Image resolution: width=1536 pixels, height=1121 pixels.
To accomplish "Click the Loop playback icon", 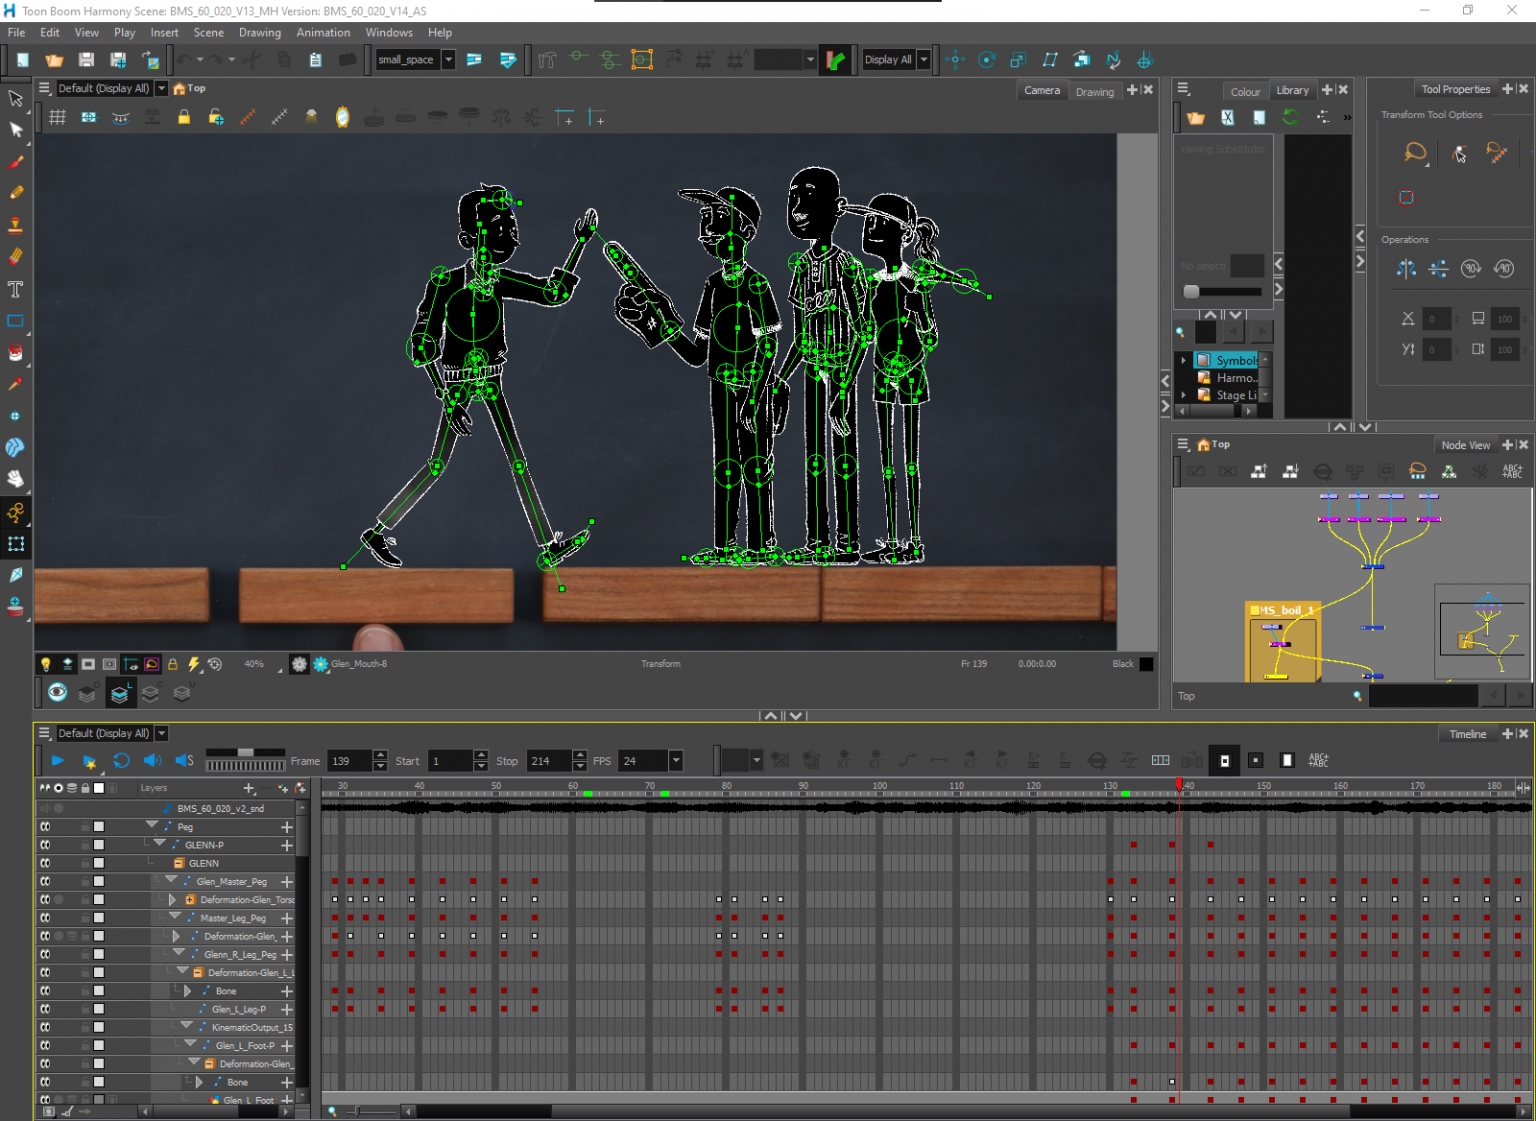I will 121,761.
